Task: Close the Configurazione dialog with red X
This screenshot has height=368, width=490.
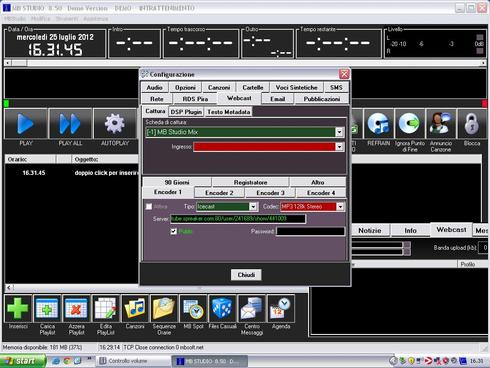Action: click(x=344, y=74)
